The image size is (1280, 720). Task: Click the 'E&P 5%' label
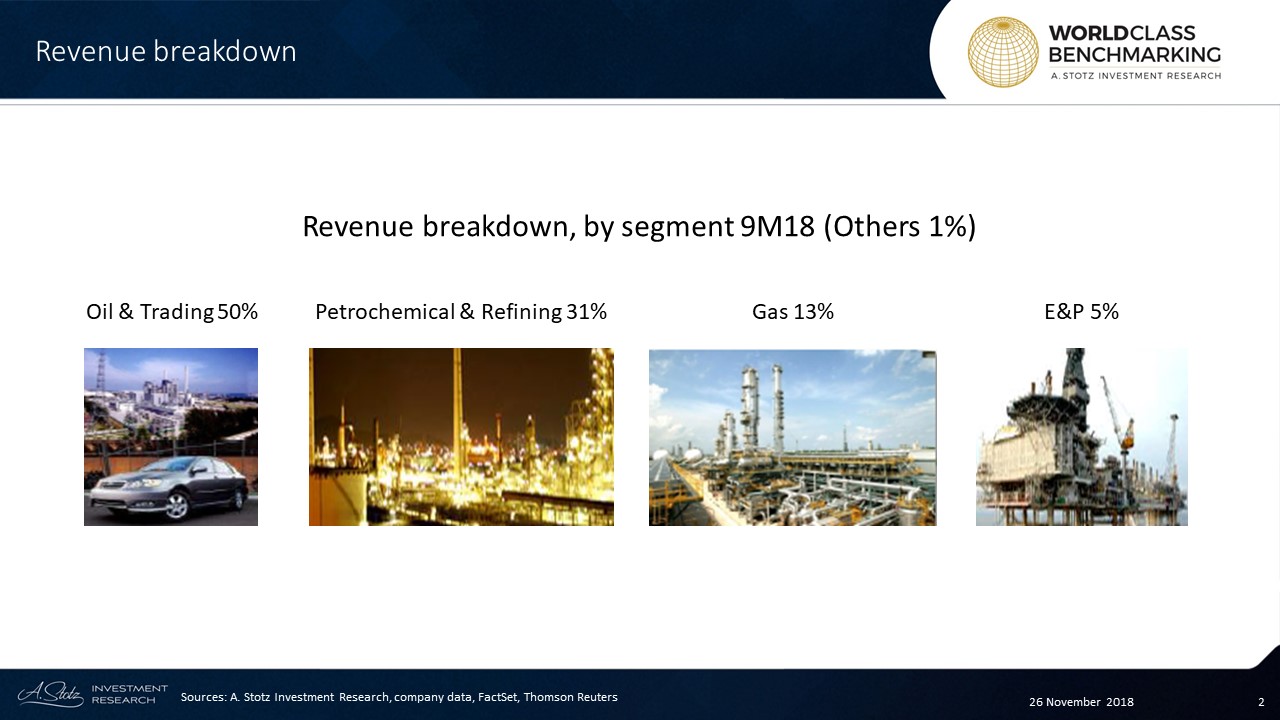click(x=1081, y=312)
